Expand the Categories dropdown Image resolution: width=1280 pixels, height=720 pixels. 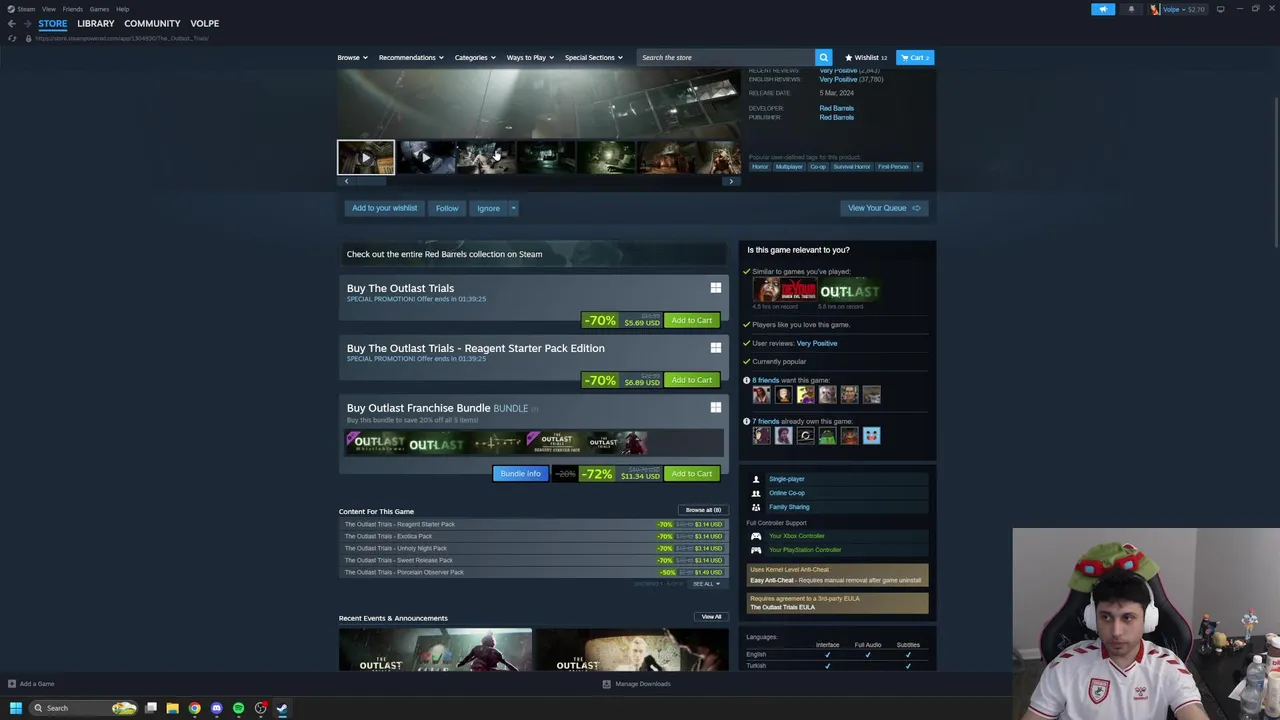click(475, 57)
